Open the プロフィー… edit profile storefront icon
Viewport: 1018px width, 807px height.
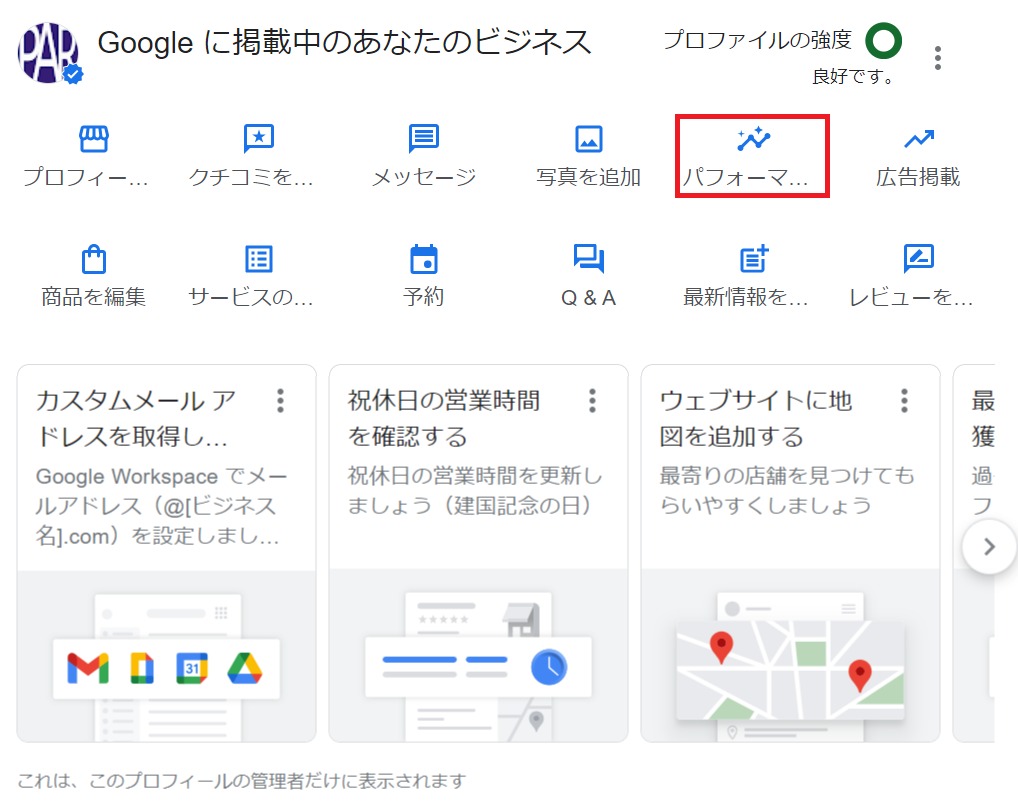coord(93,138)
